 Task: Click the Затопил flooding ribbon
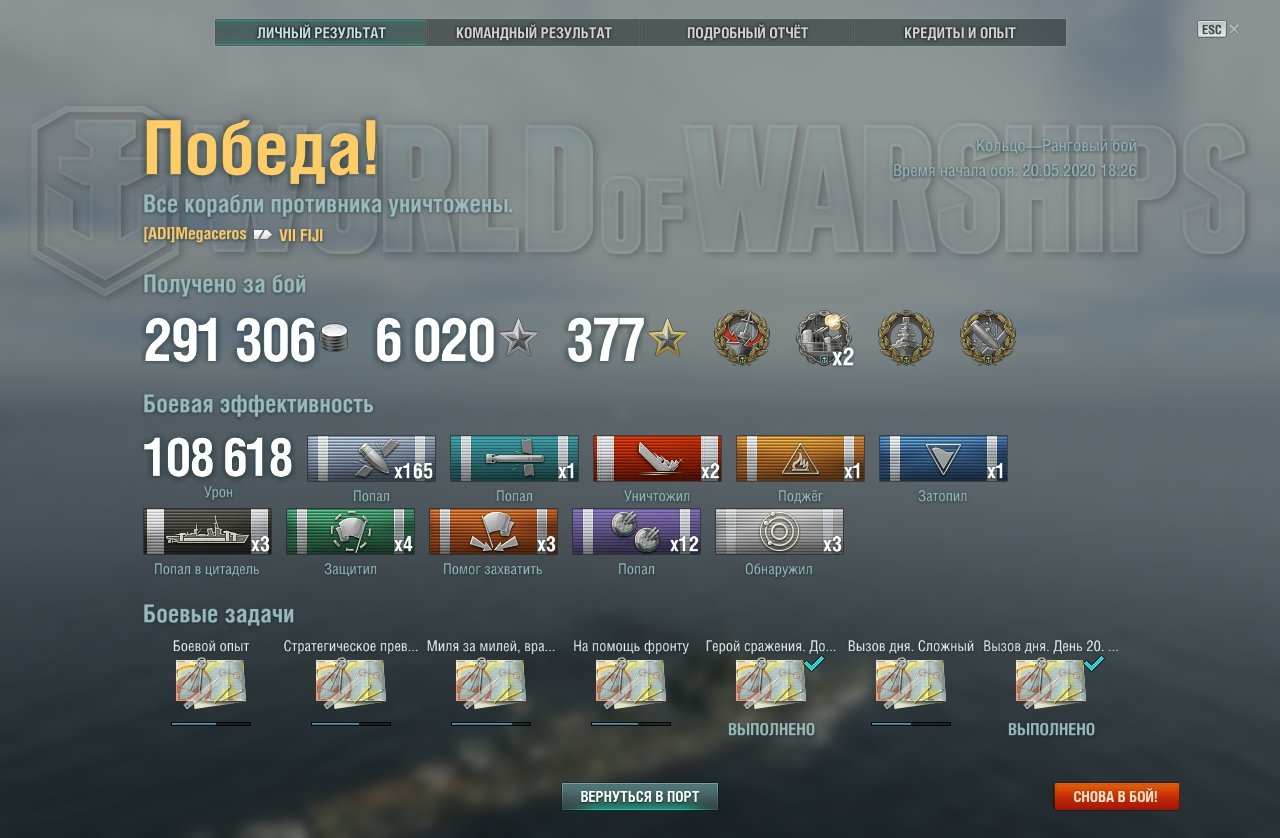click(943, 459)
